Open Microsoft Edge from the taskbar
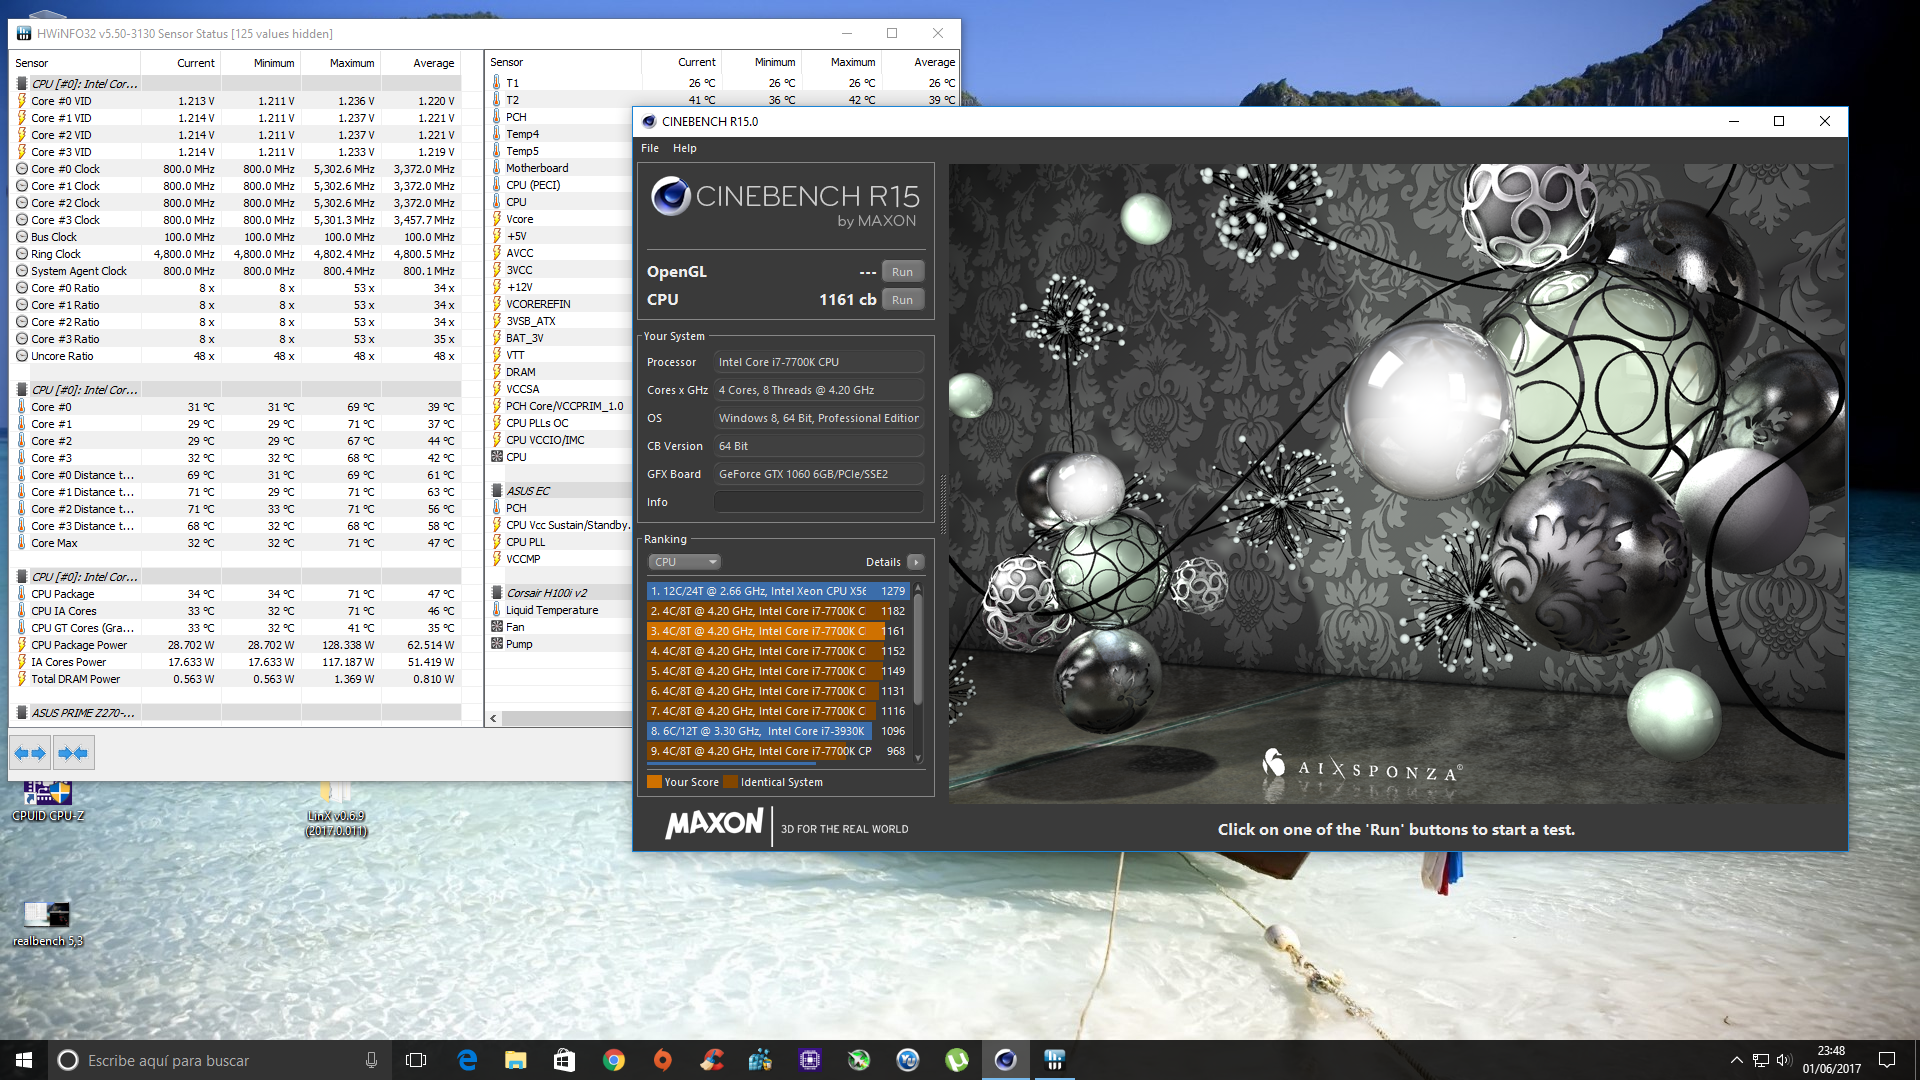1920x1080 pixels. point(467,1060)
